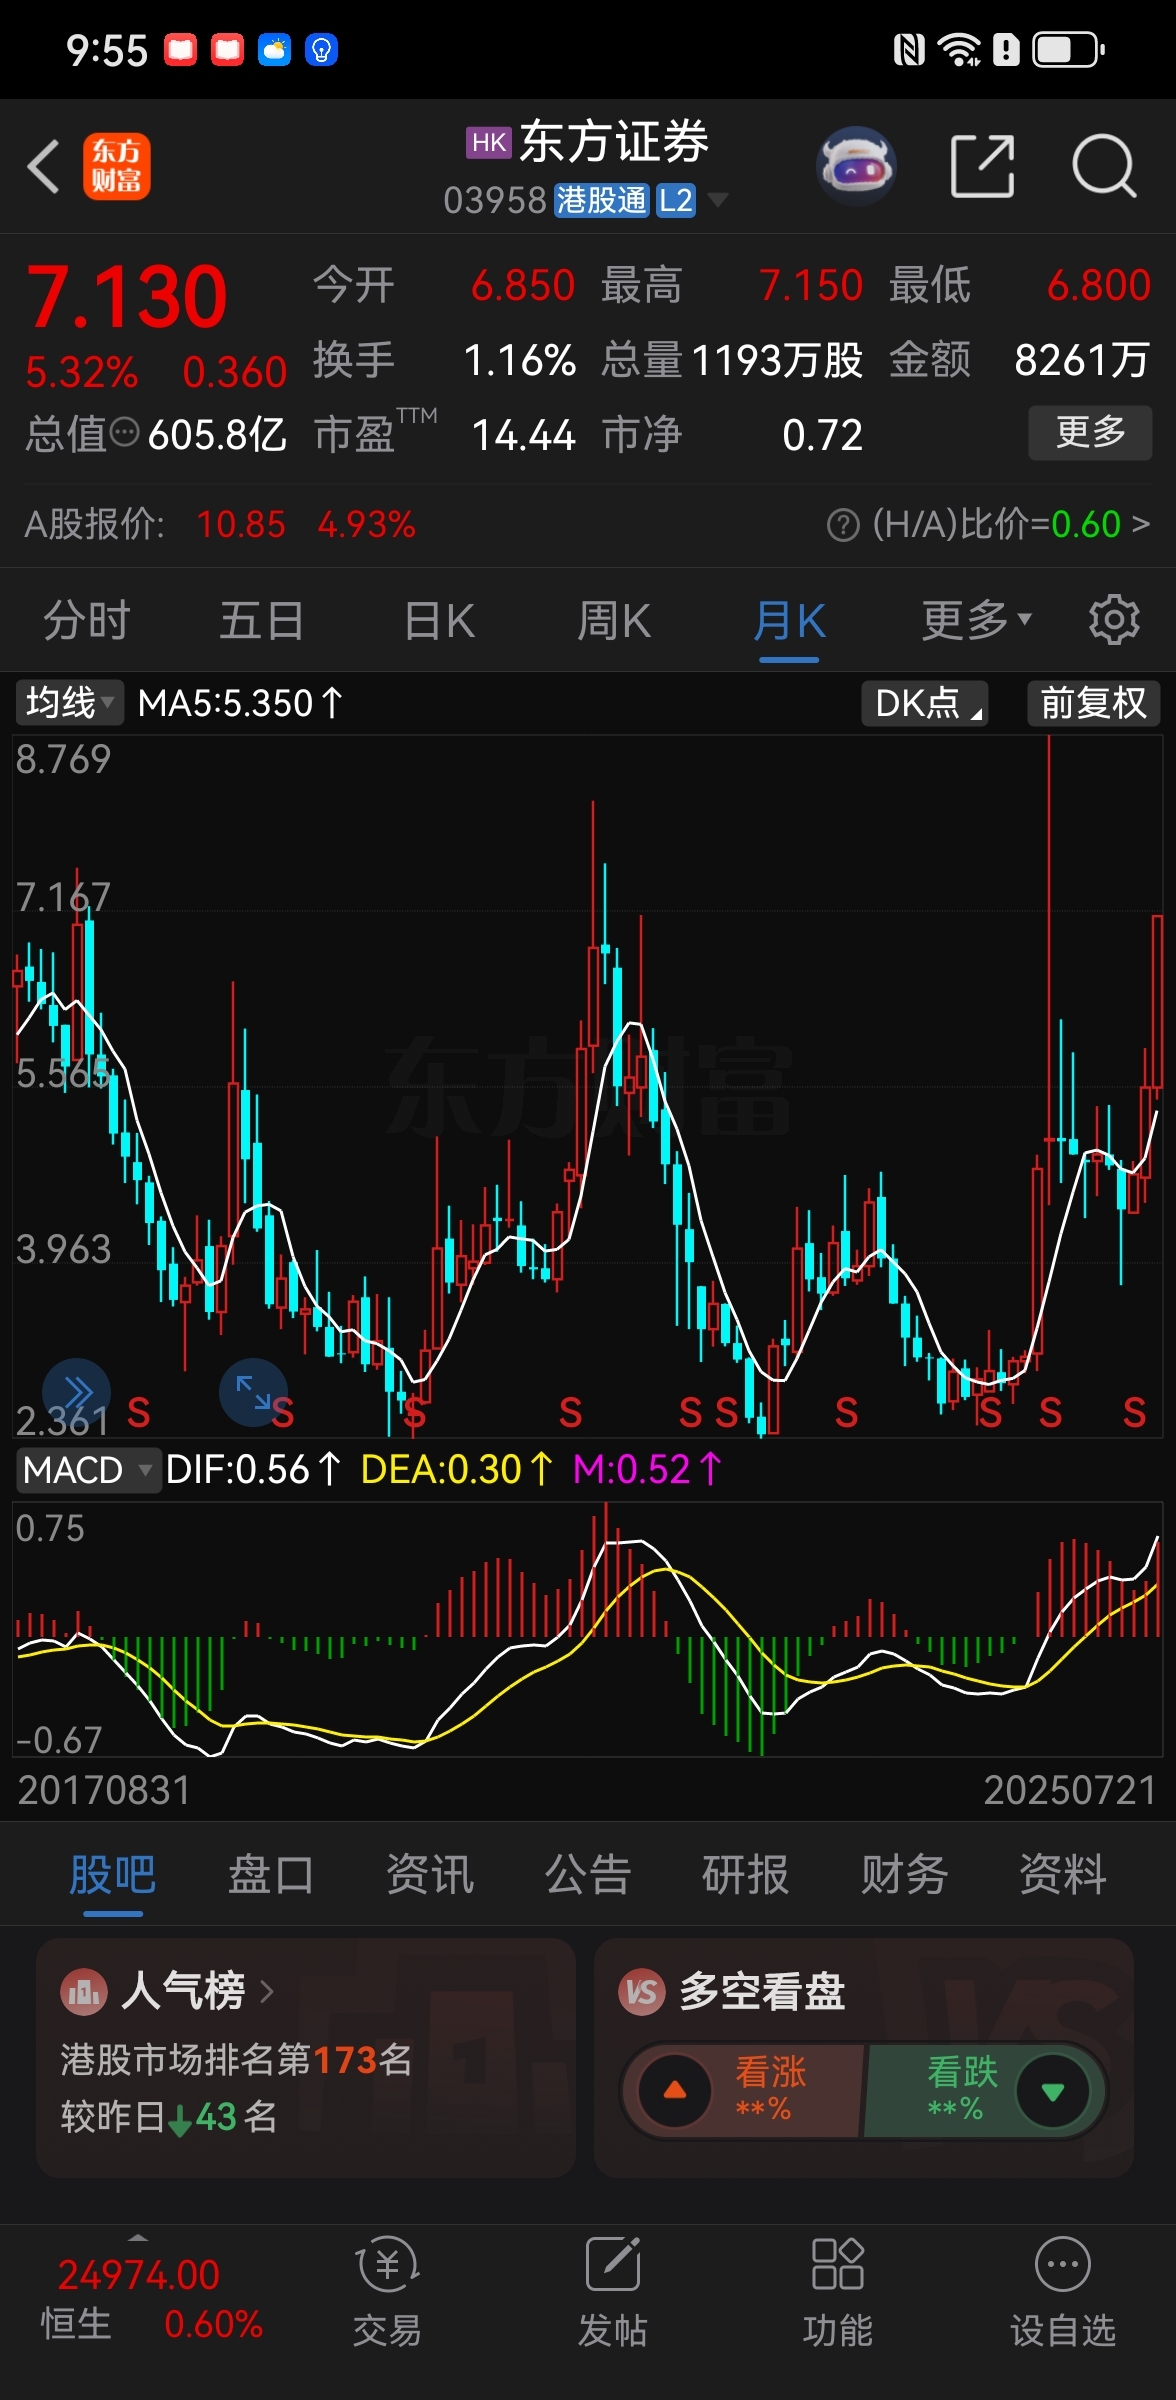Open the 更多 timeframe dropdown

[976, 620]
